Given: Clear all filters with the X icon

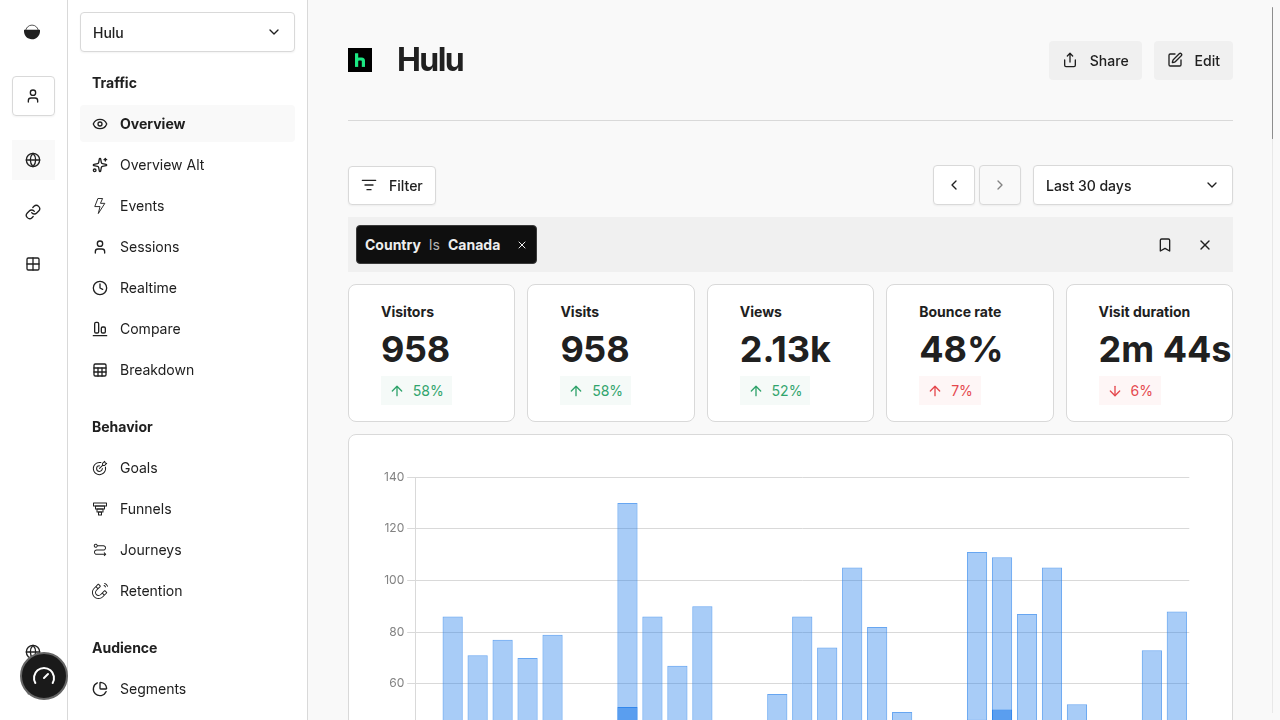Looking at the screenshot, I should coord(1205,245).
